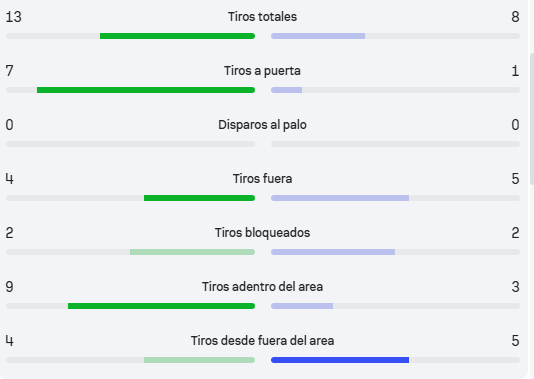Click the vertical scrollbar on right edge
The image size is (534, 379).
click(x=532, y=119)
